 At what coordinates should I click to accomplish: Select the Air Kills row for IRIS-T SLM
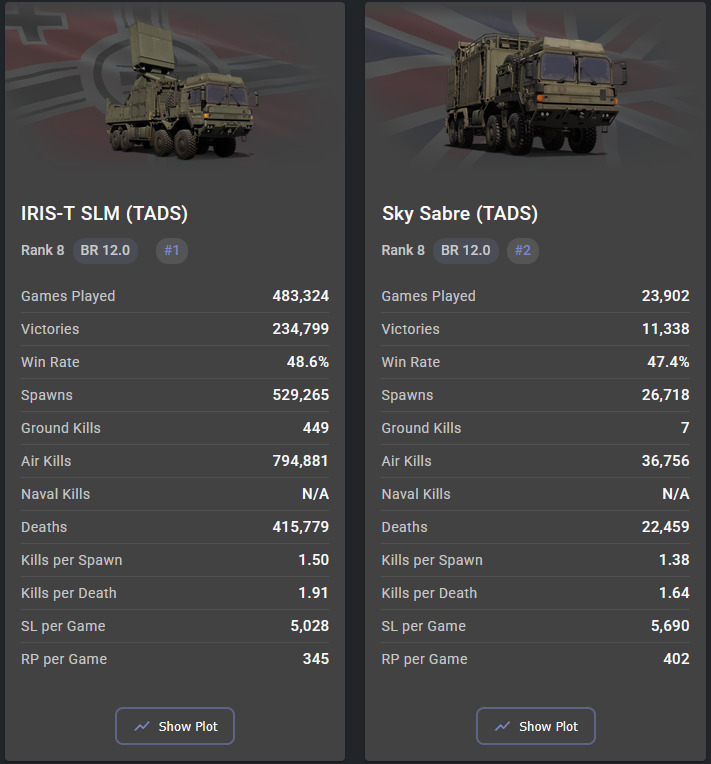175,461
